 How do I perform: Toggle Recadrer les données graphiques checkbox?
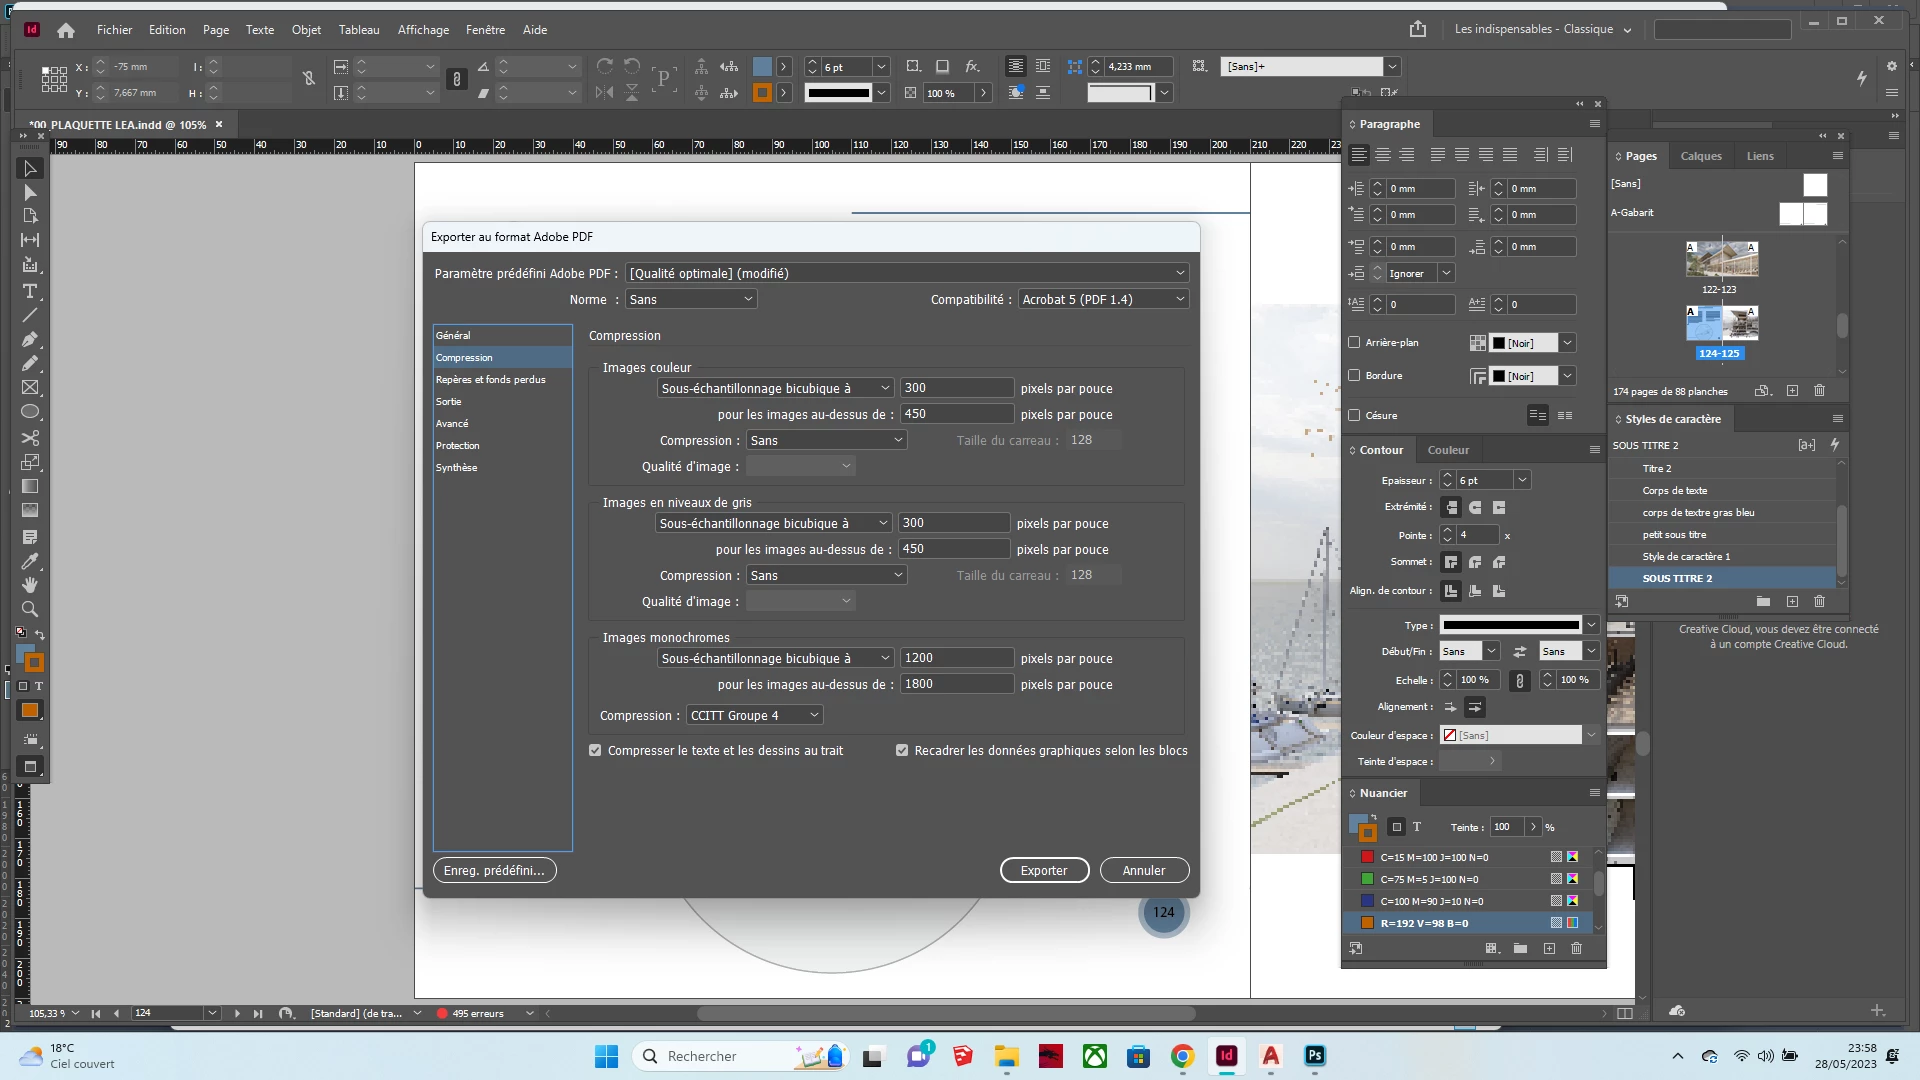pyautogui.click(x=902, y=750)
